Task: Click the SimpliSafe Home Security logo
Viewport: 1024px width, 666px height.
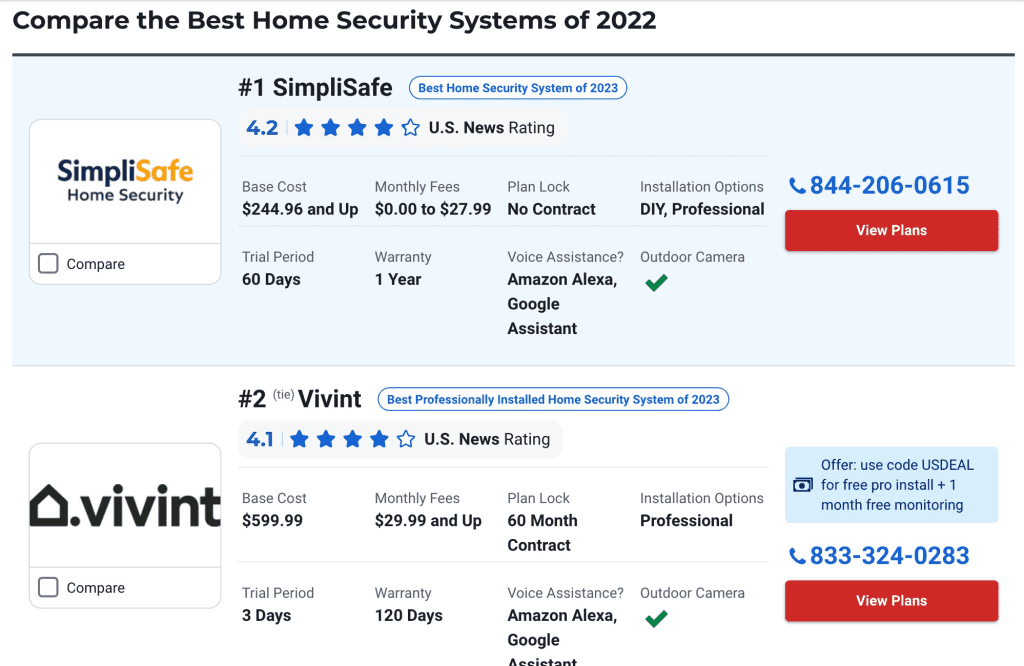Action: coord(125,181)
